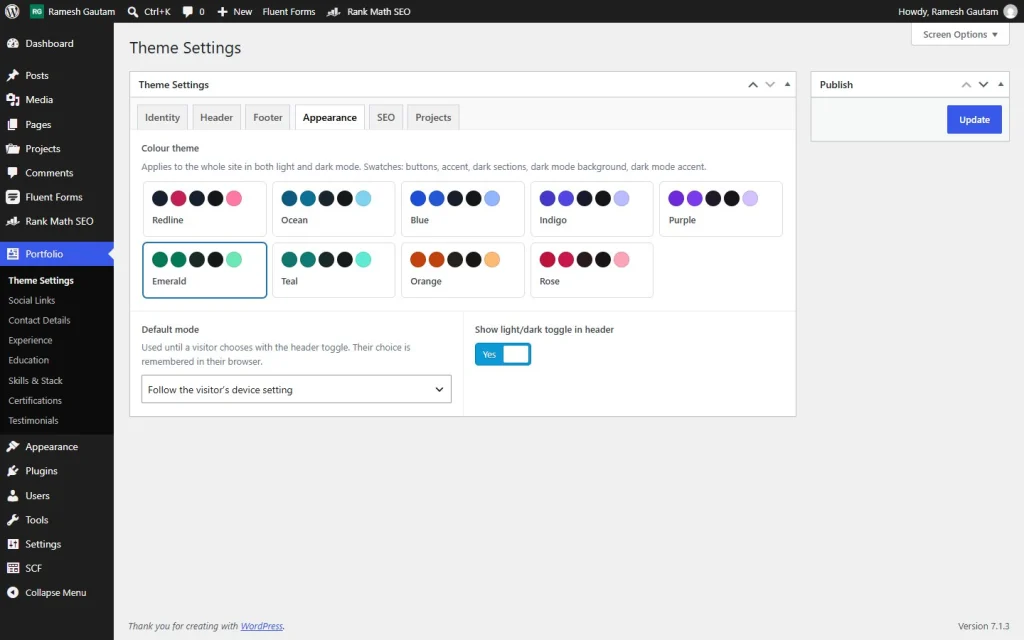The width and height of the screenshot is (1024, 640).
Task: Click Howdy, Ramesh Gautam account menu
Action: pyautogui.click(x=957, y=12)
